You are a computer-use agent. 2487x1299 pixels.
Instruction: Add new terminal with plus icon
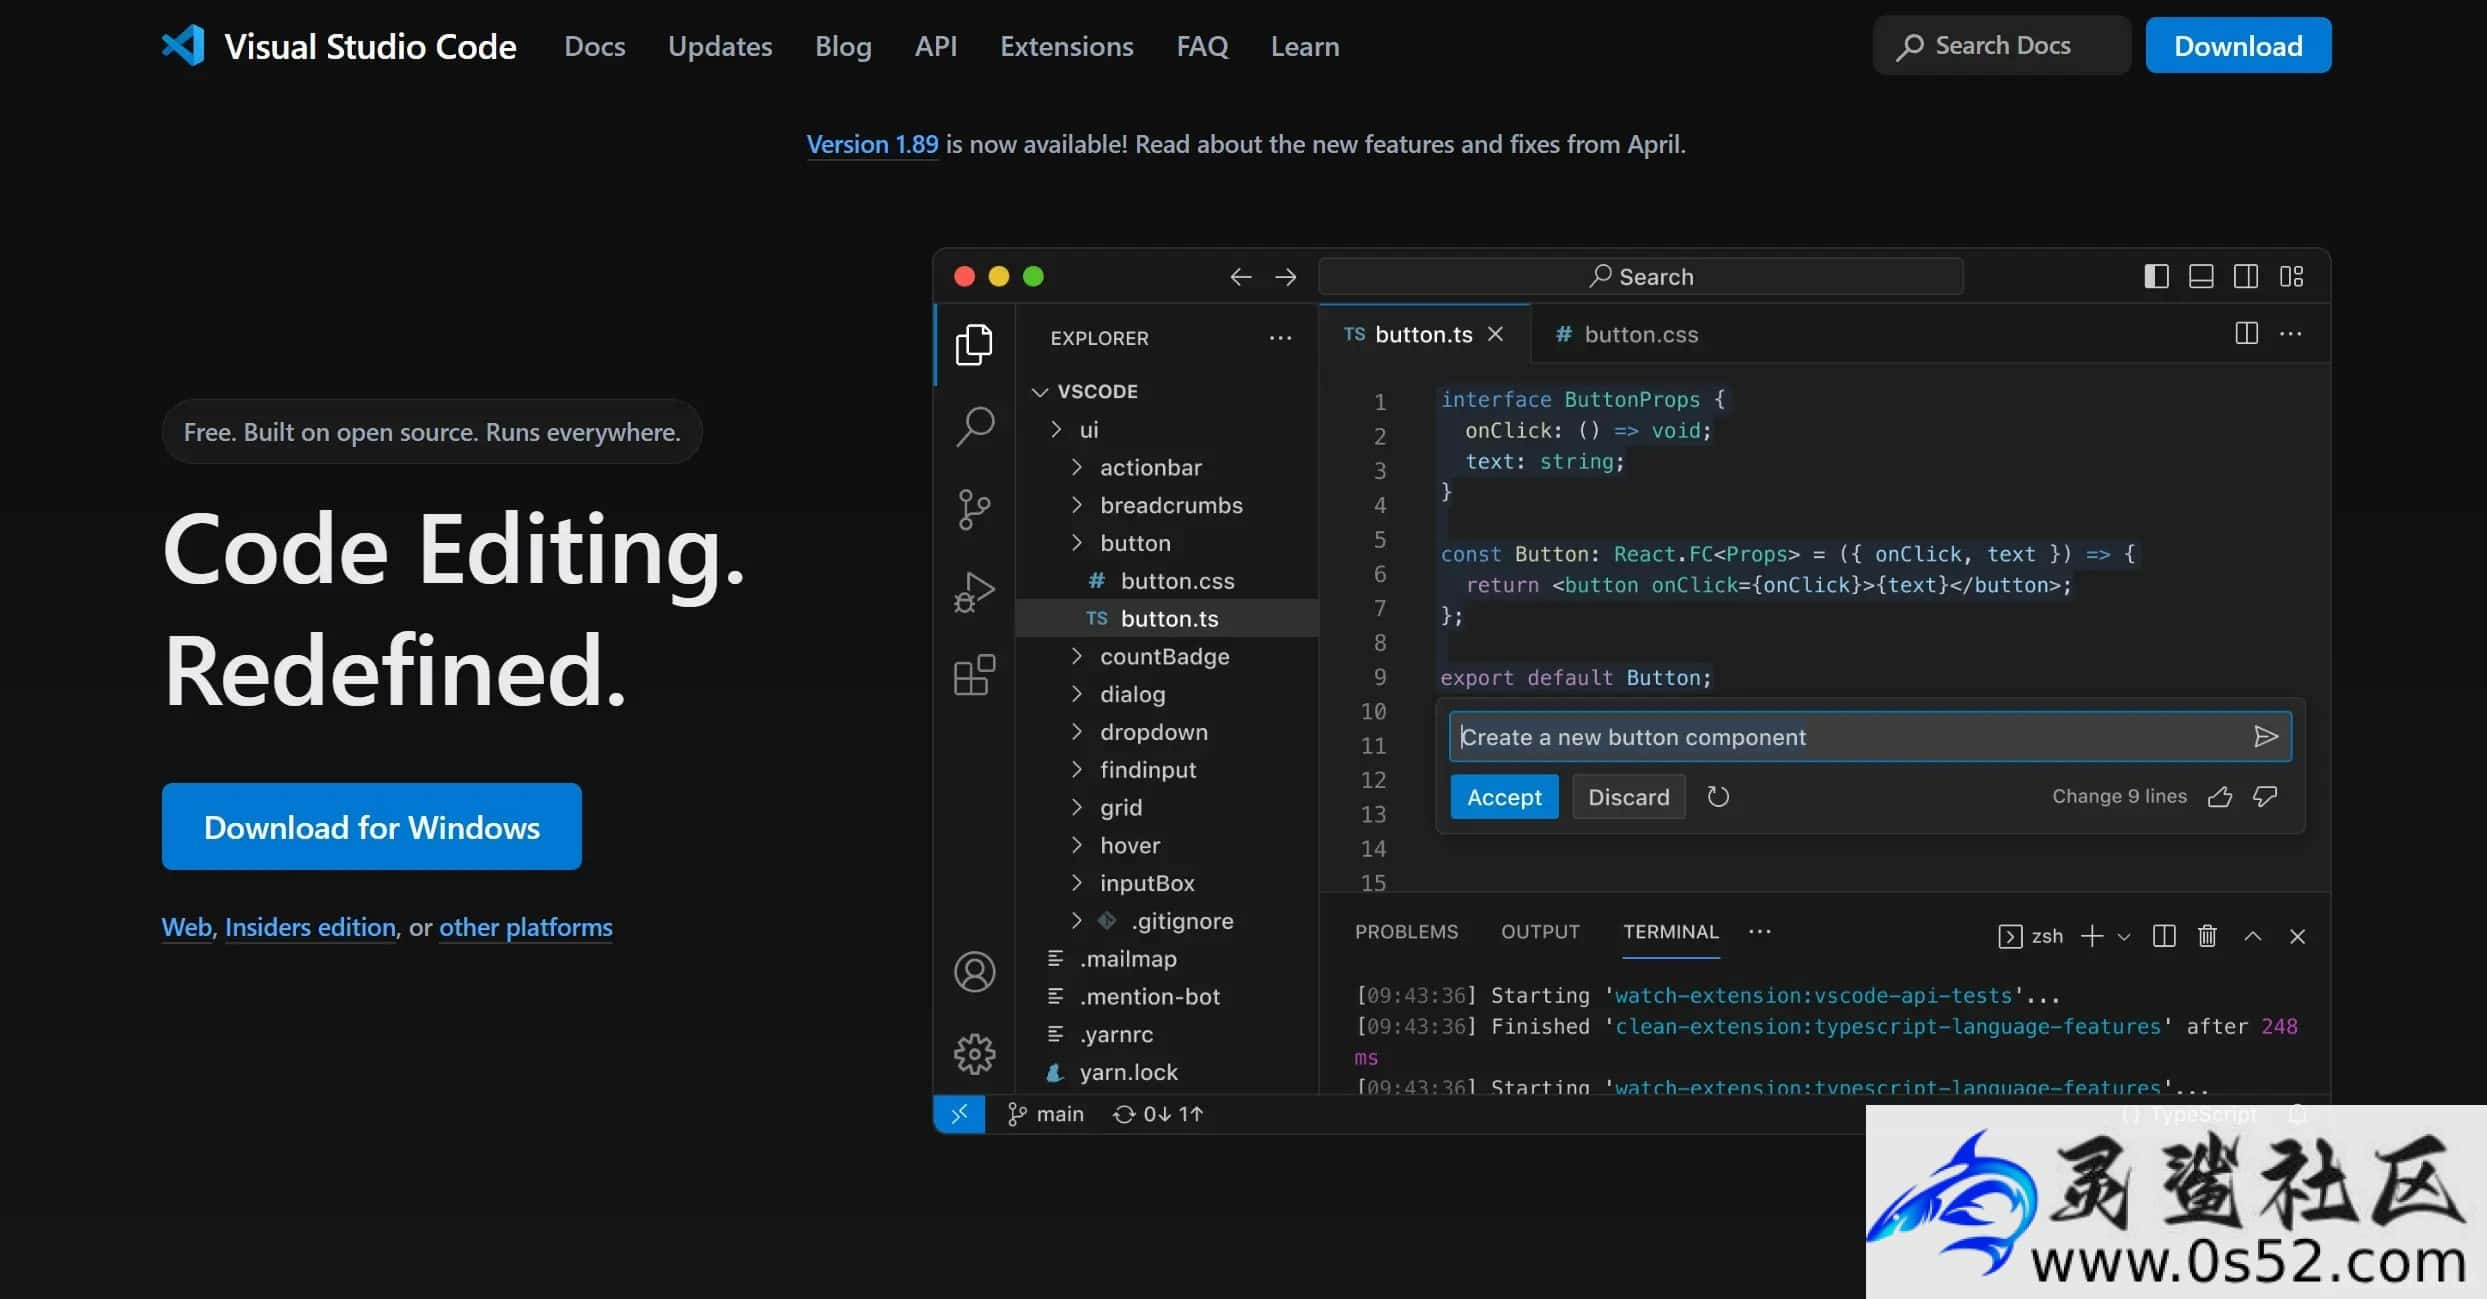pos(2092,936)
